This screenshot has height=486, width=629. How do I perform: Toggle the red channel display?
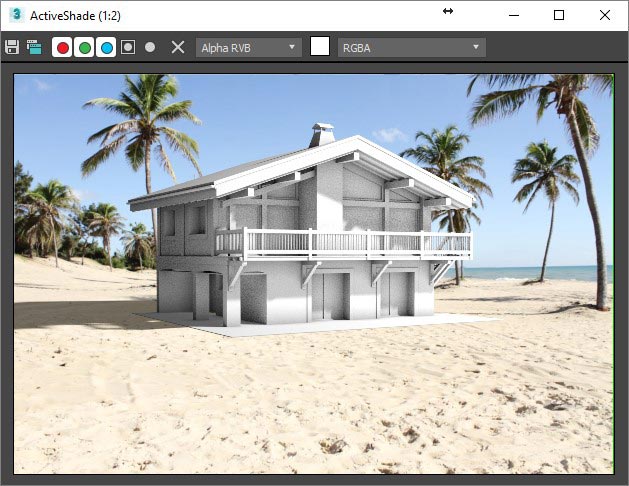pyautogui.click(x=62, y=47)
